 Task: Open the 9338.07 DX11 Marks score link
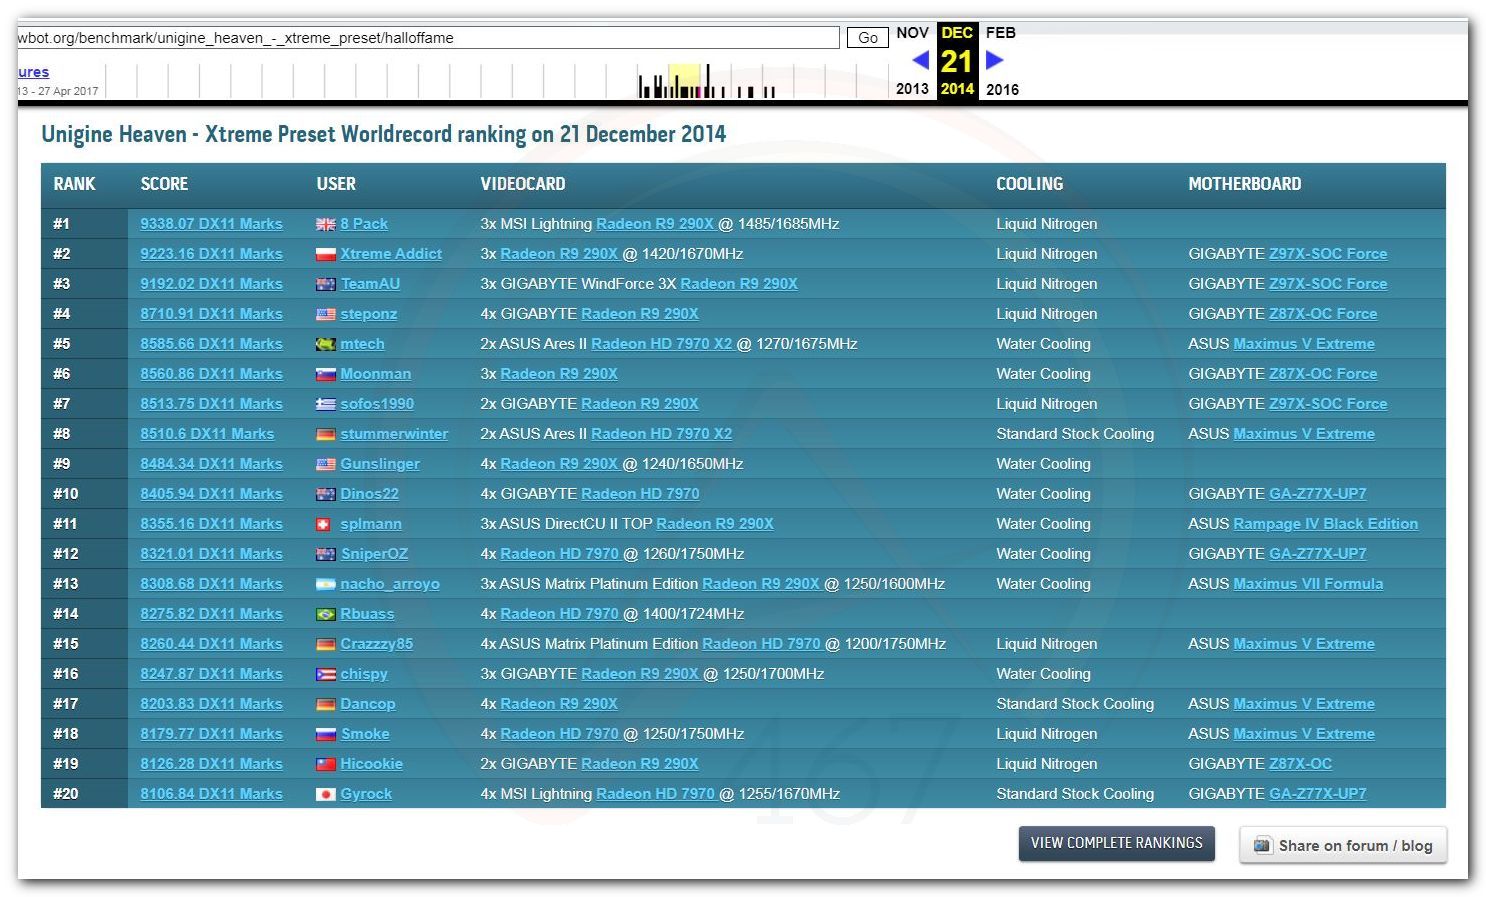point(211,224)
